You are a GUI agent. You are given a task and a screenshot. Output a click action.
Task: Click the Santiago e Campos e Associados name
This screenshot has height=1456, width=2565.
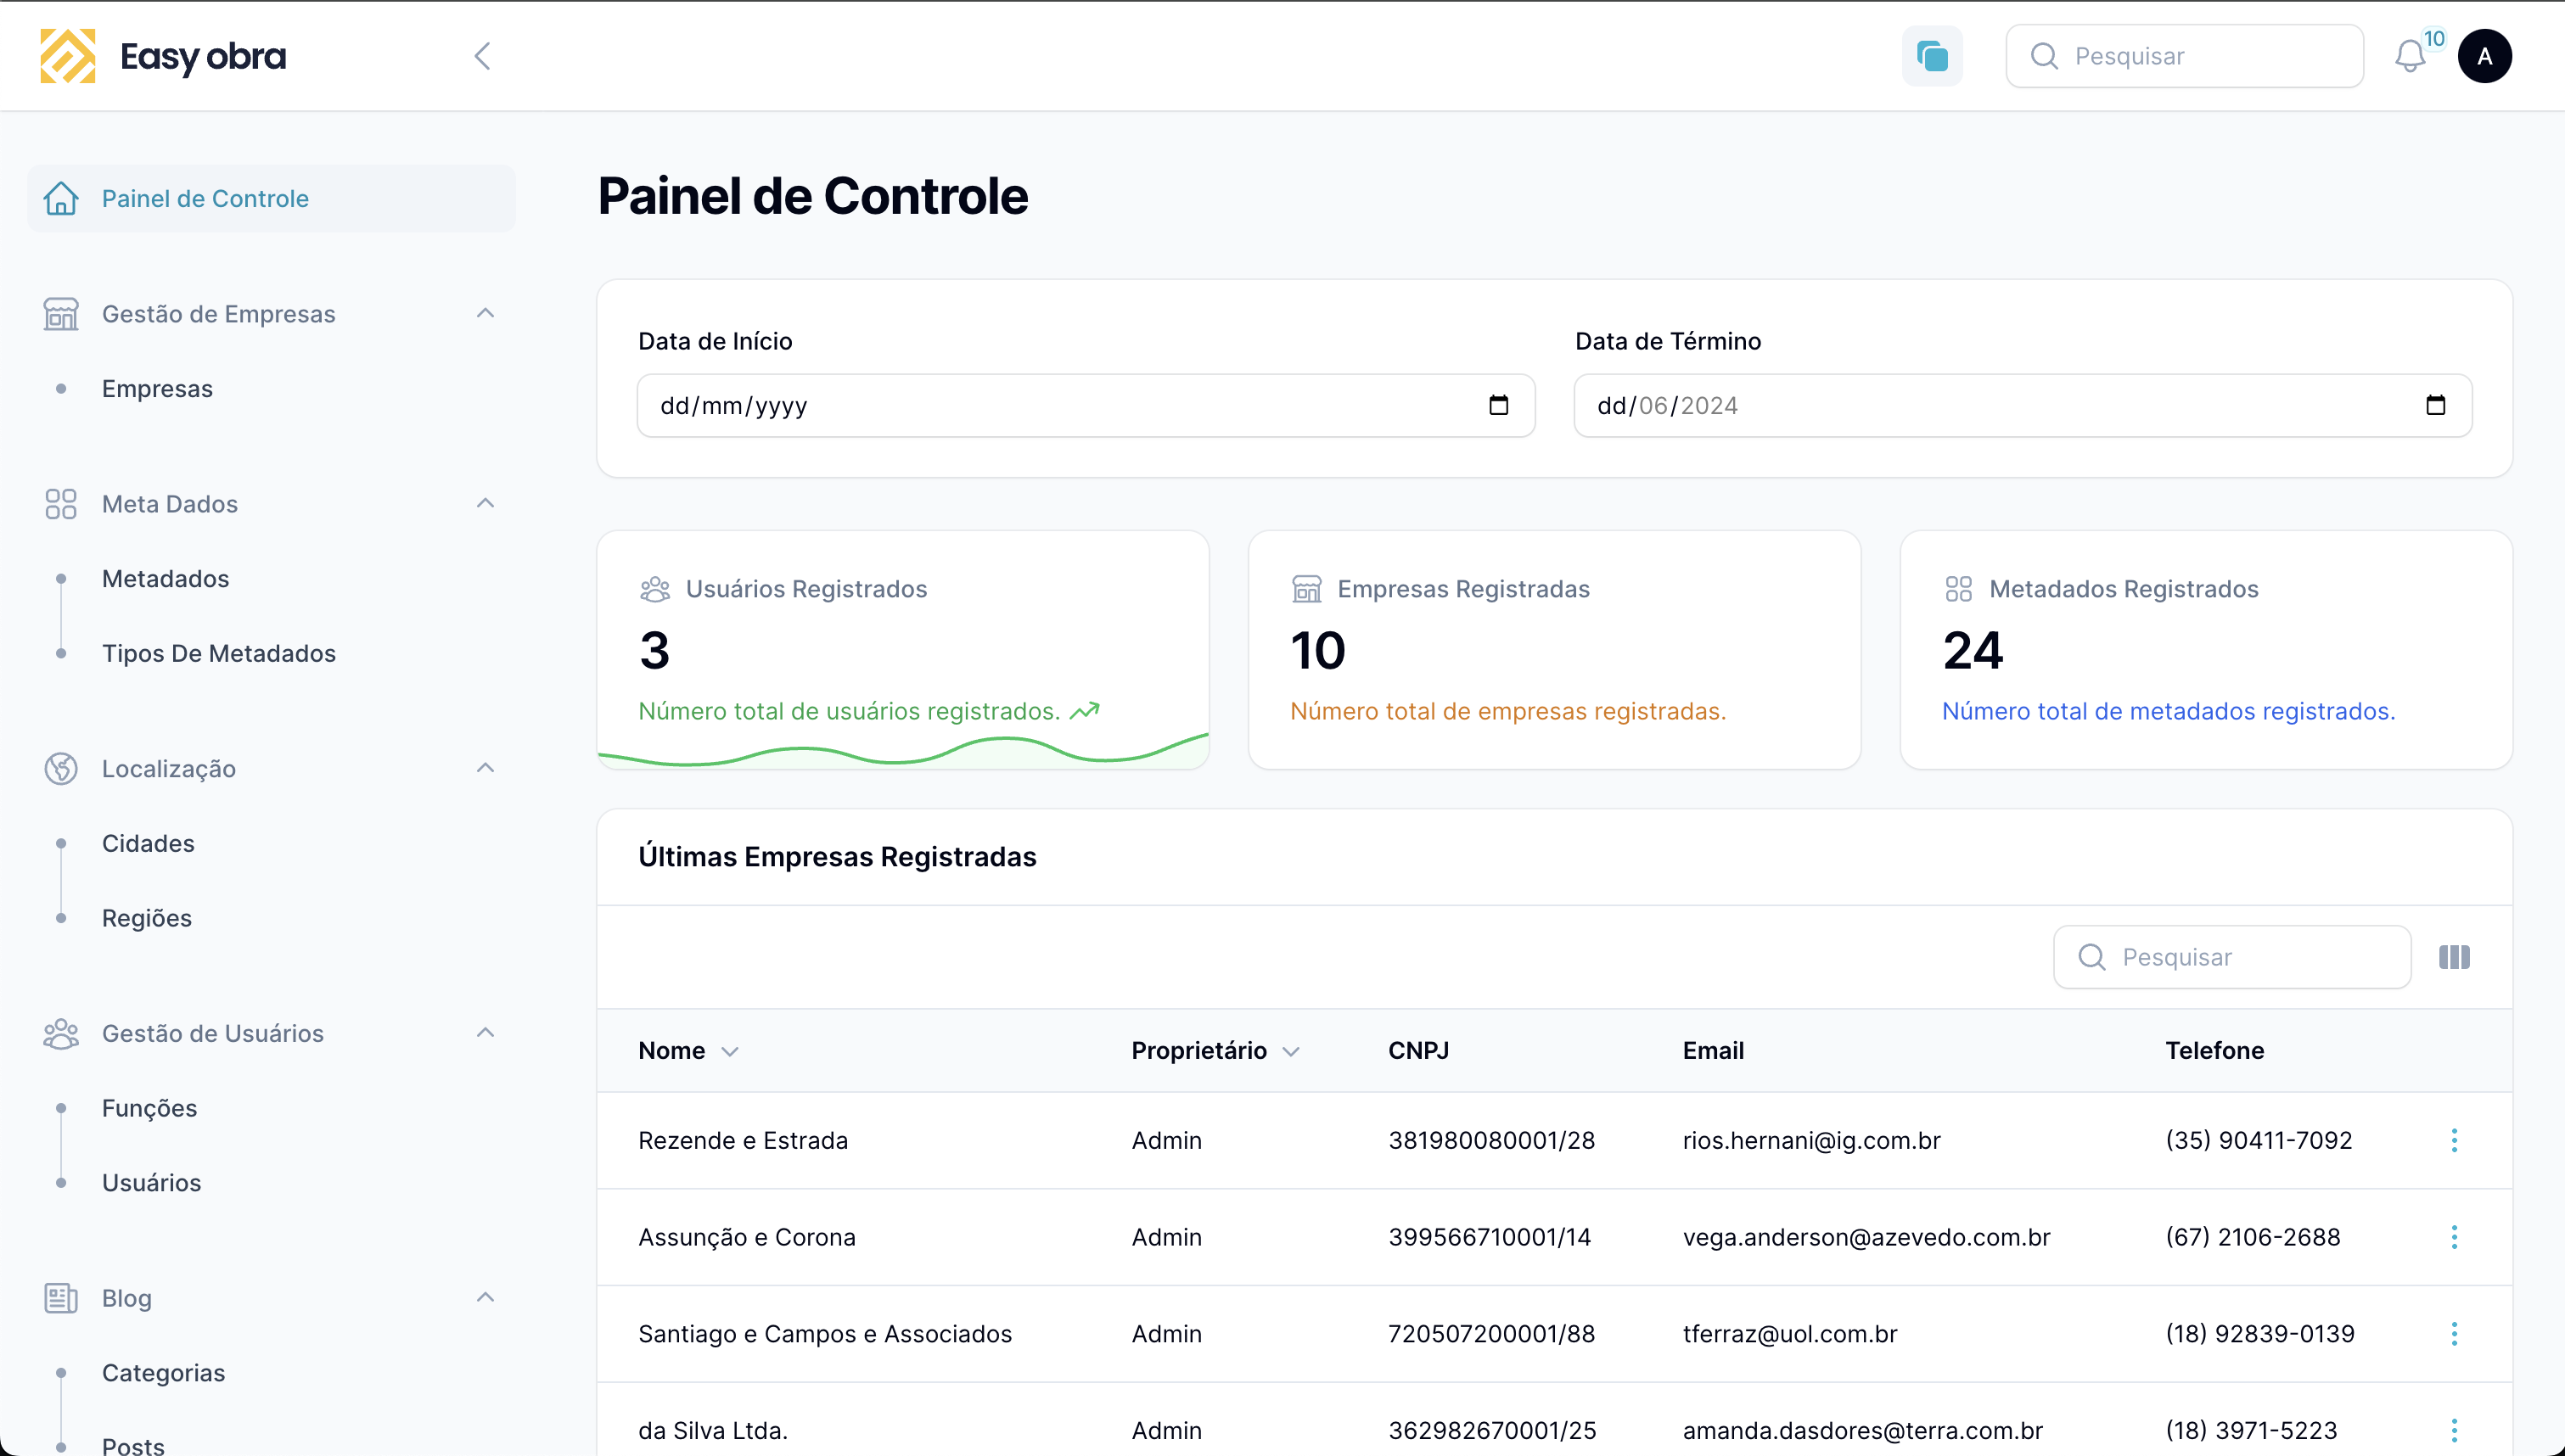(x=825, y=1334)
